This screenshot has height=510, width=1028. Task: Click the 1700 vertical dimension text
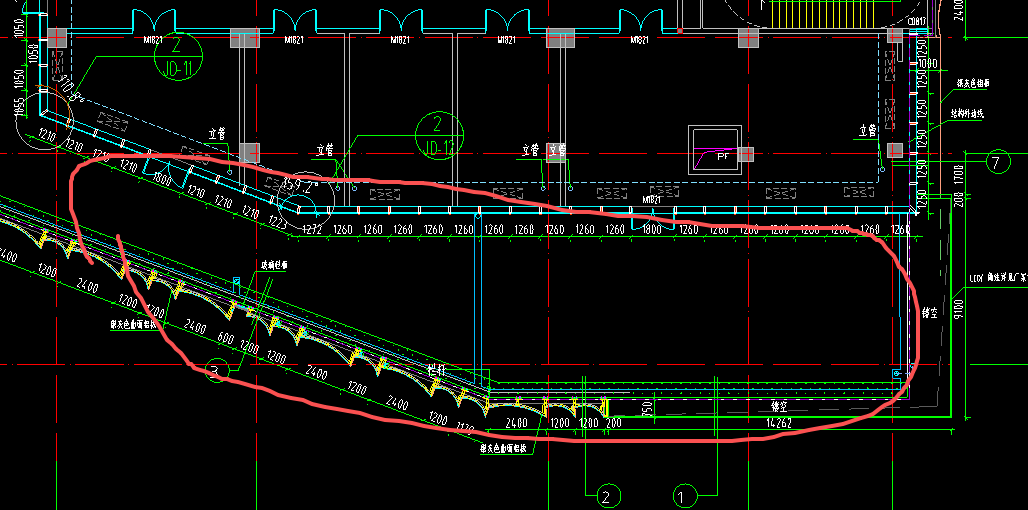pos(957,175)
